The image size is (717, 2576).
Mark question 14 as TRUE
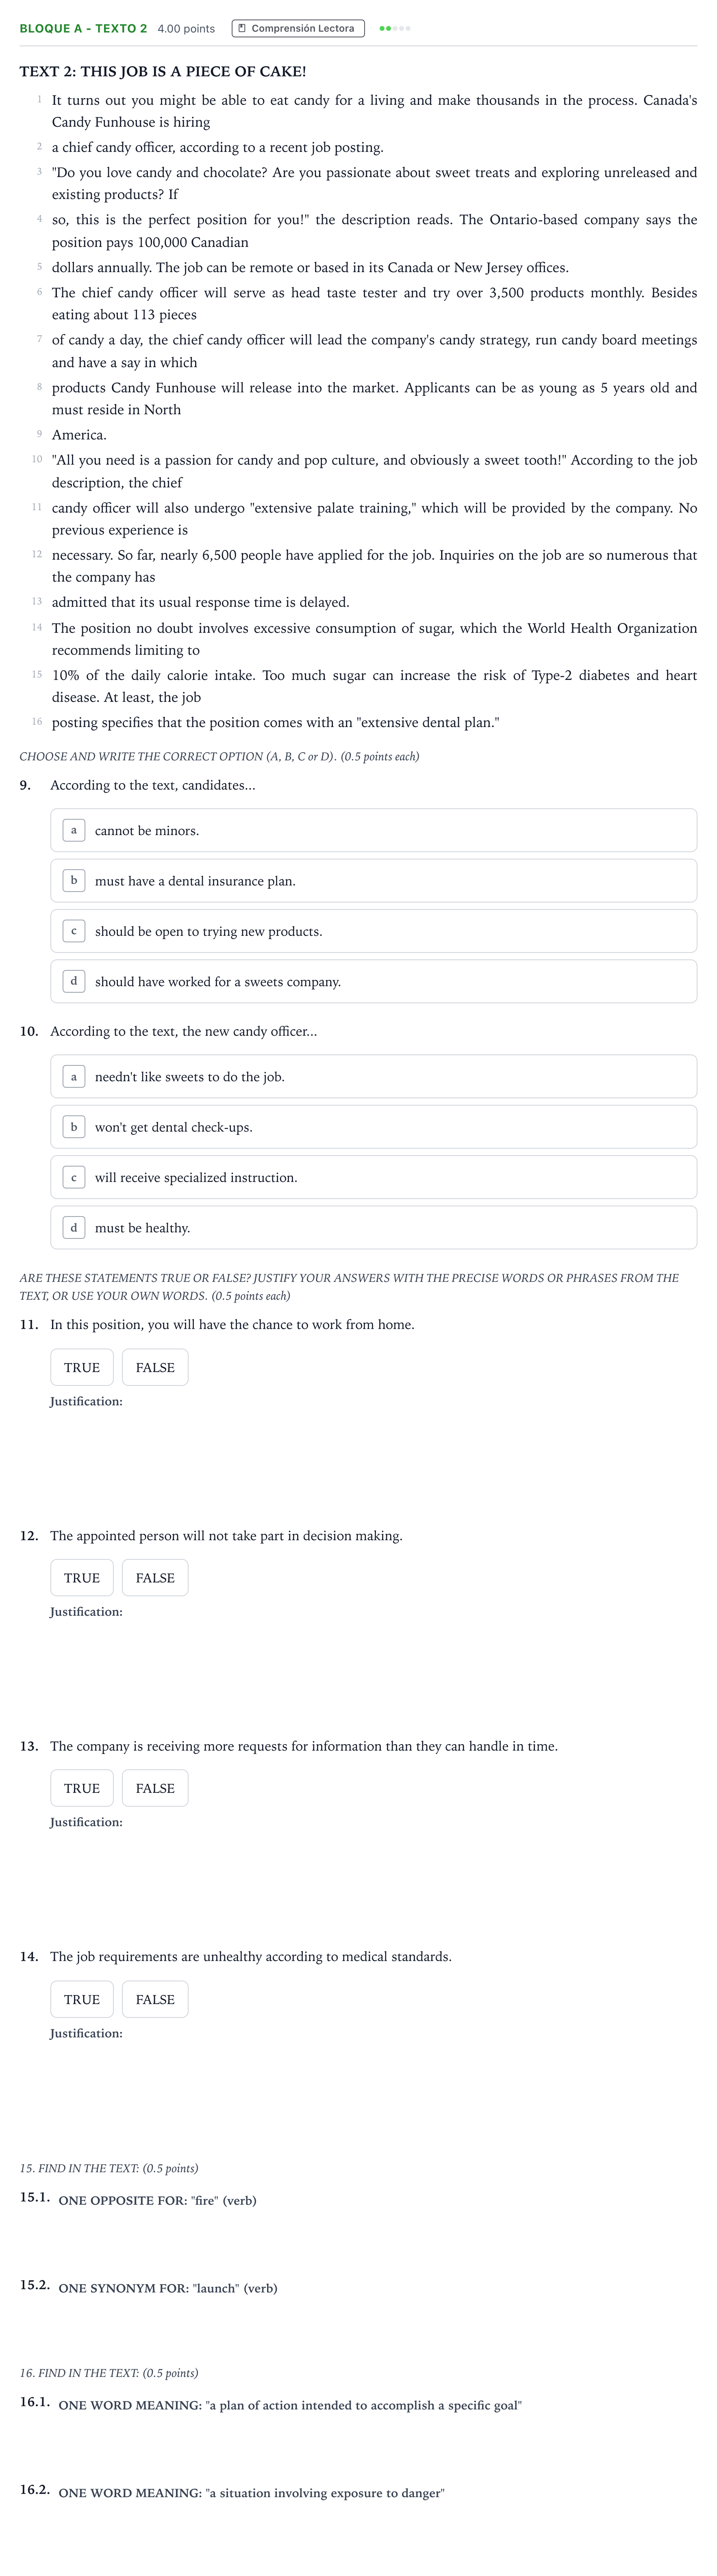(82, 1999)
